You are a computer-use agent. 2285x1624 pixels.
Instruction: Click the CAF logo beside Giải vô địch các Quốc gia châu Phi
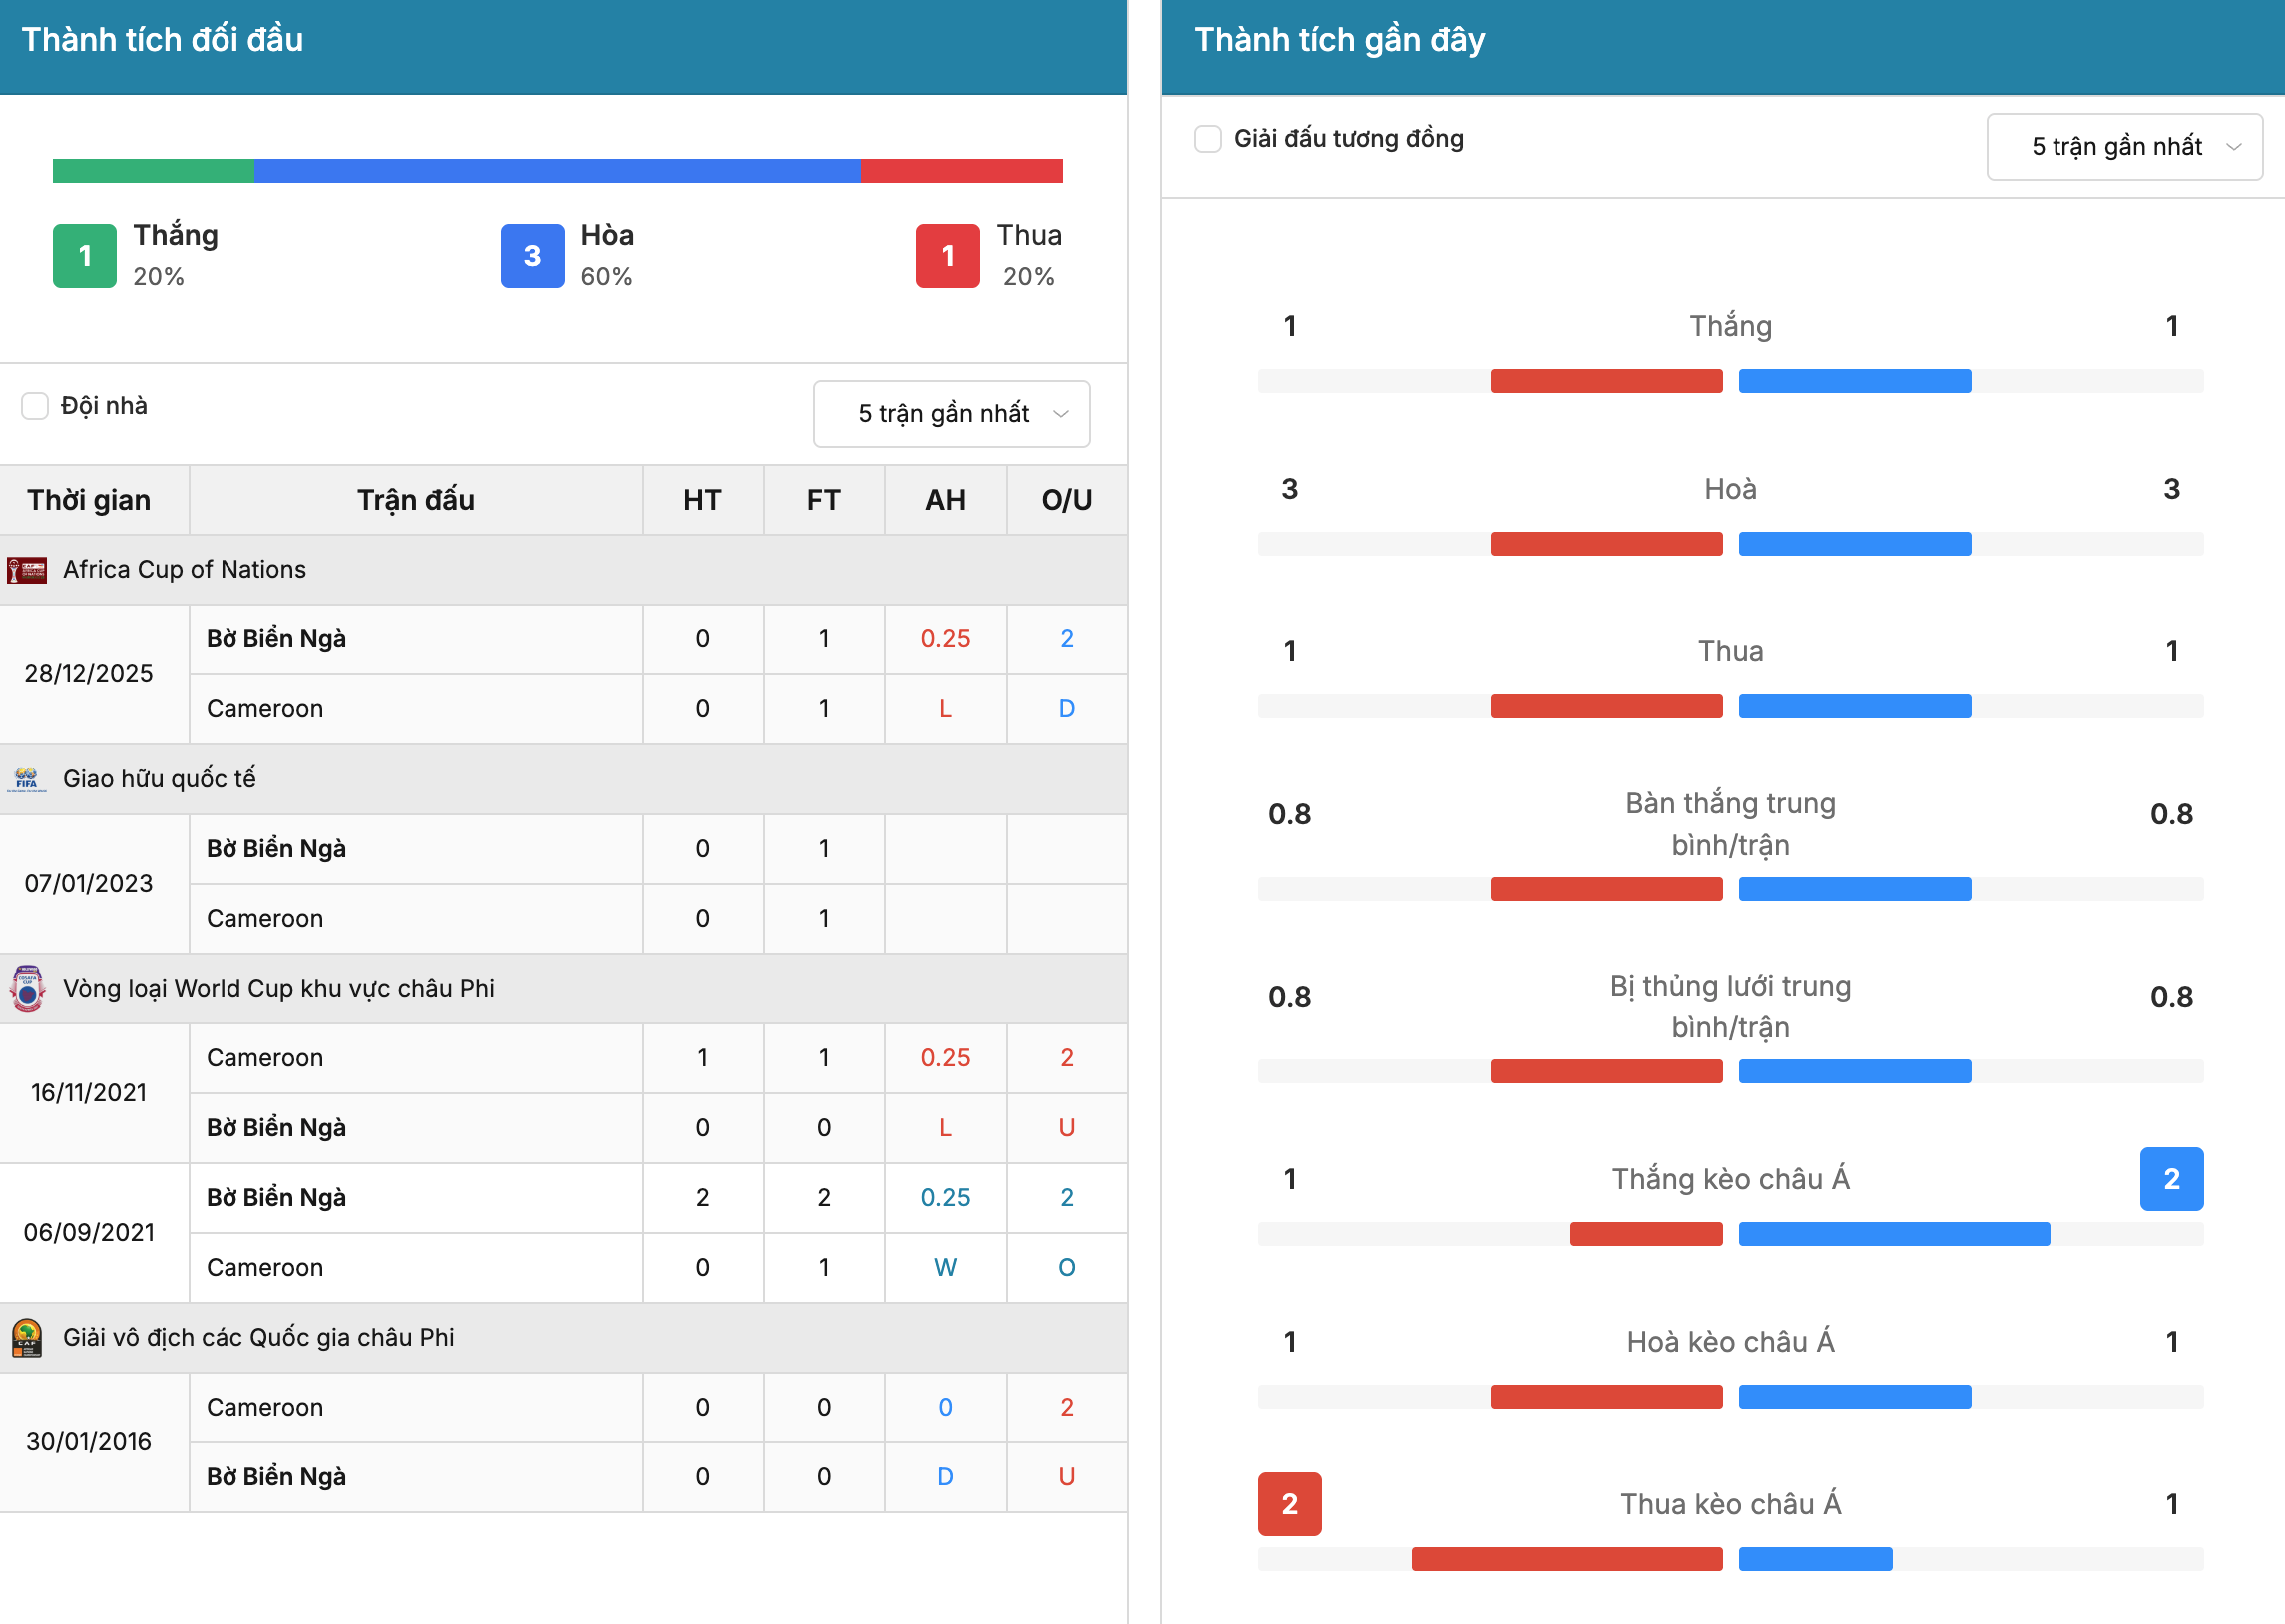point(27,1337)
